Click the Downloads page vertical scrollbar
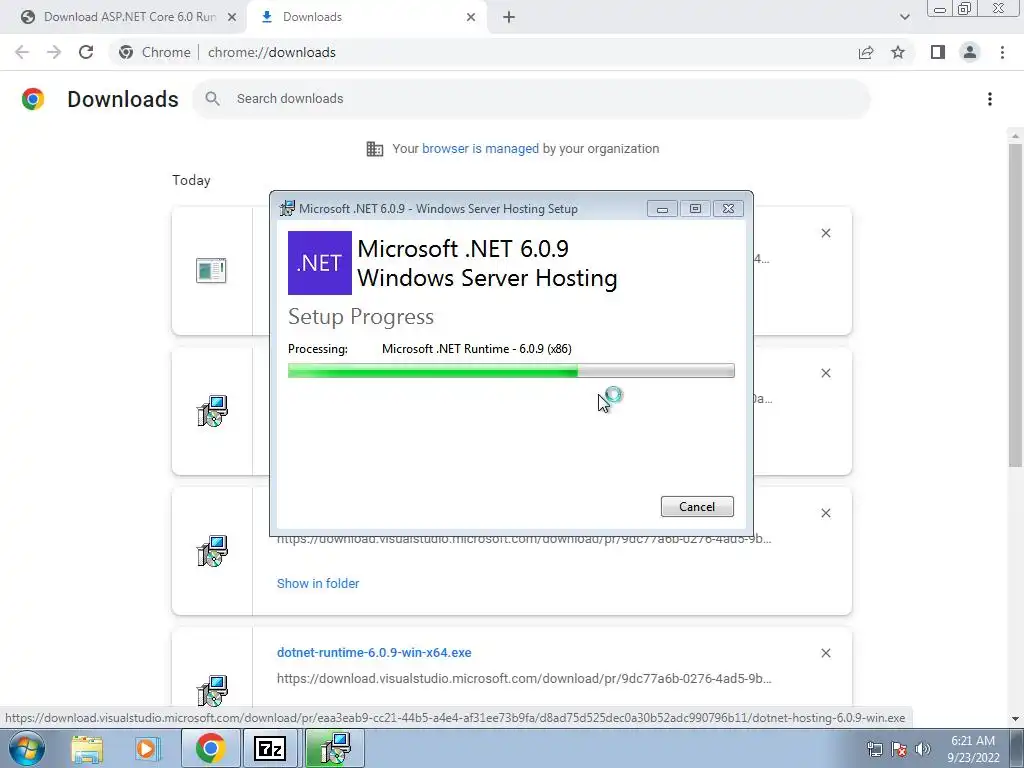Viewport: 1024px width, 768px height. pyautogui.click(x=1015, y=306)
